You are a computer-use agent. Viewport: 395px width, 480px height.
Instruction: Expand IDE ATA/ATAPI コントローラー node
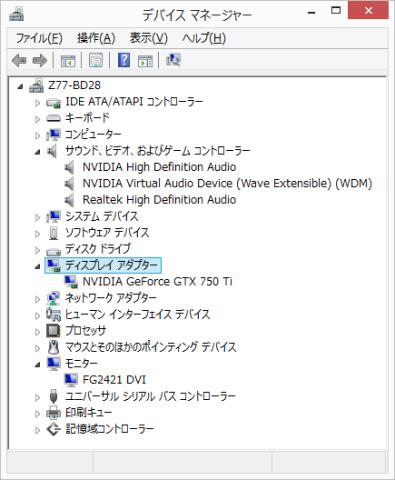pyautogui.click(x=37, y=103)
